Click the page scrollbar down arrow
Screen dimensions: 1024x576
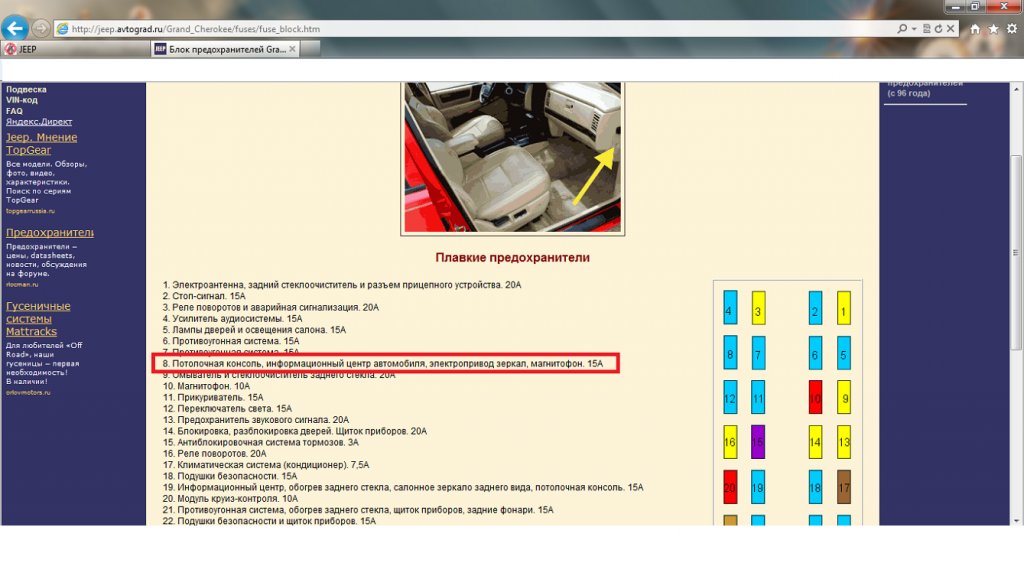[1016, 520]
